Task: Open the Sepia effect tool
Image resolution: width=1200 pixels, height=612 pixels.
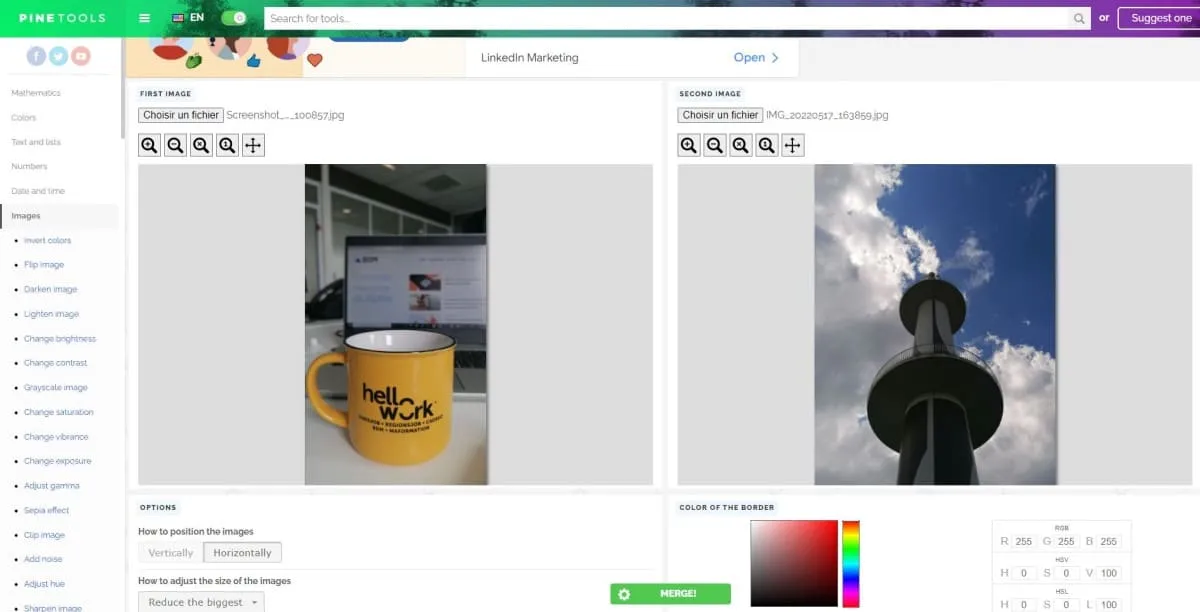Action: tap(47, 510)
